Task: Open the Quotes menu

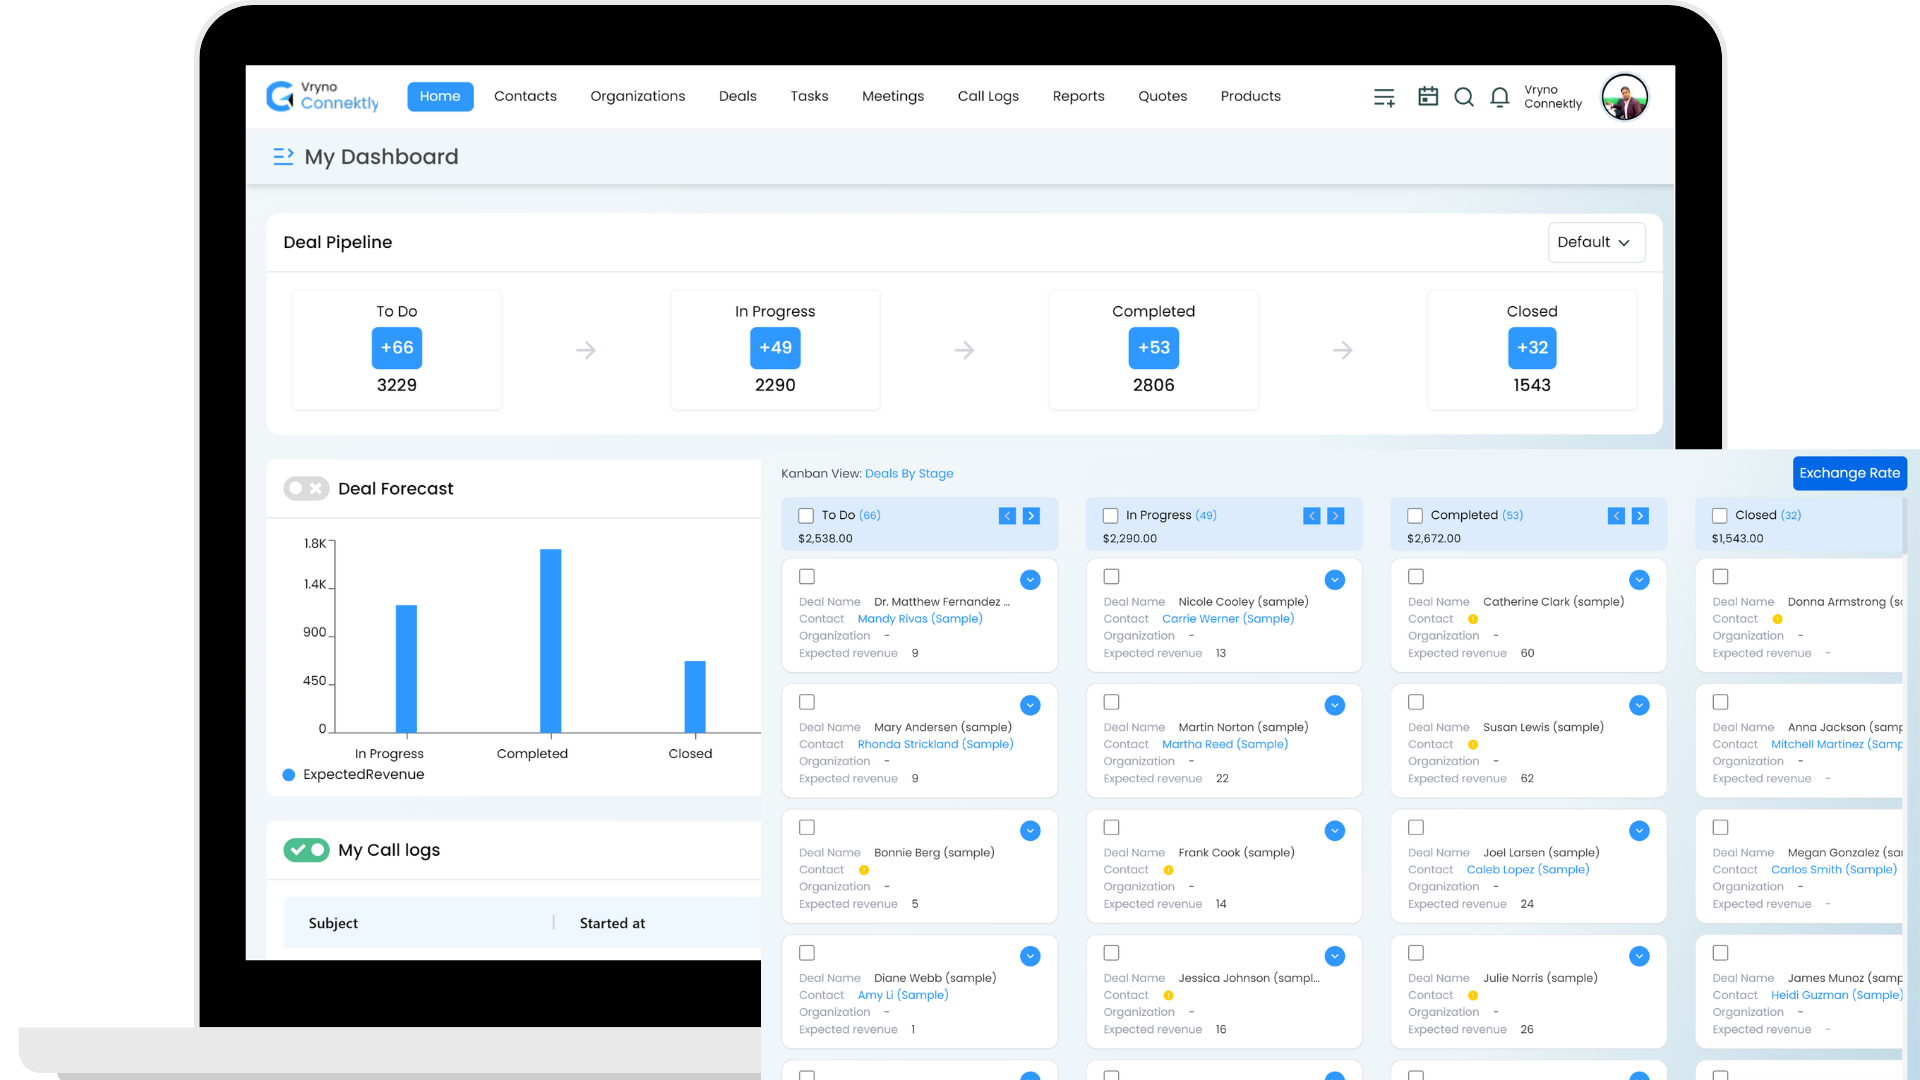Action: [1162, 96]
